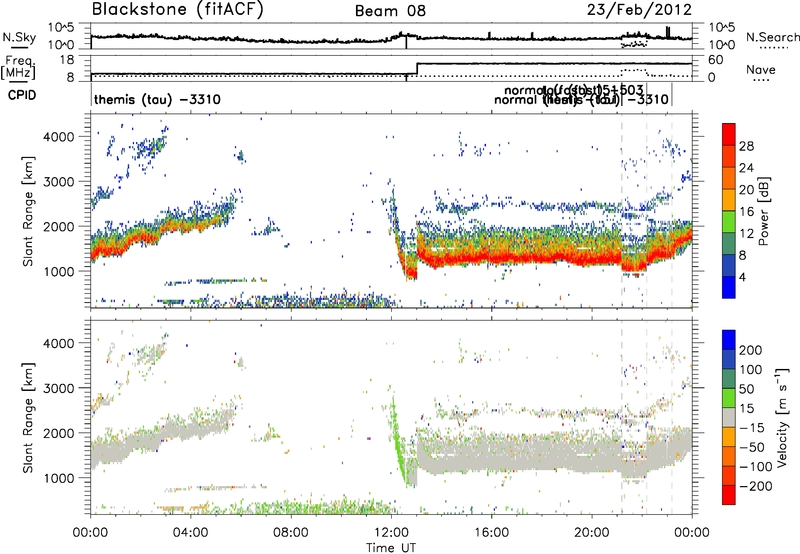Click Slant Range label of power panel
The width and height of the screenshot is (800, 554).
(28, 211)
